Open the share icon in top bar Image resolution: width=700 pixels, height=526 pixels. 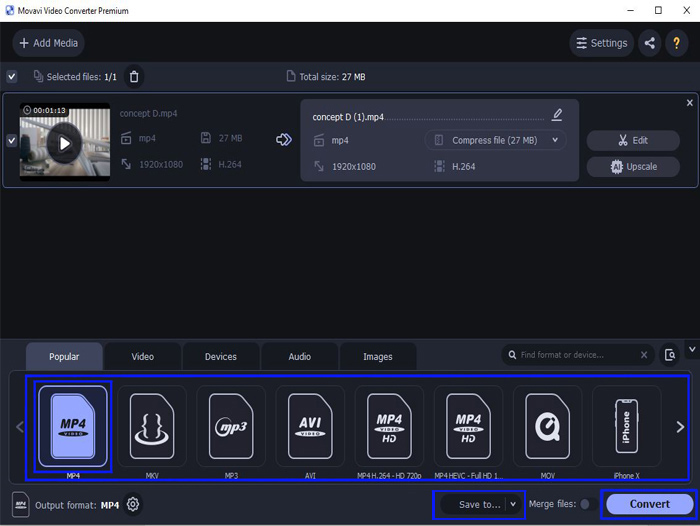pyautogui.click(x=650, y=43)
